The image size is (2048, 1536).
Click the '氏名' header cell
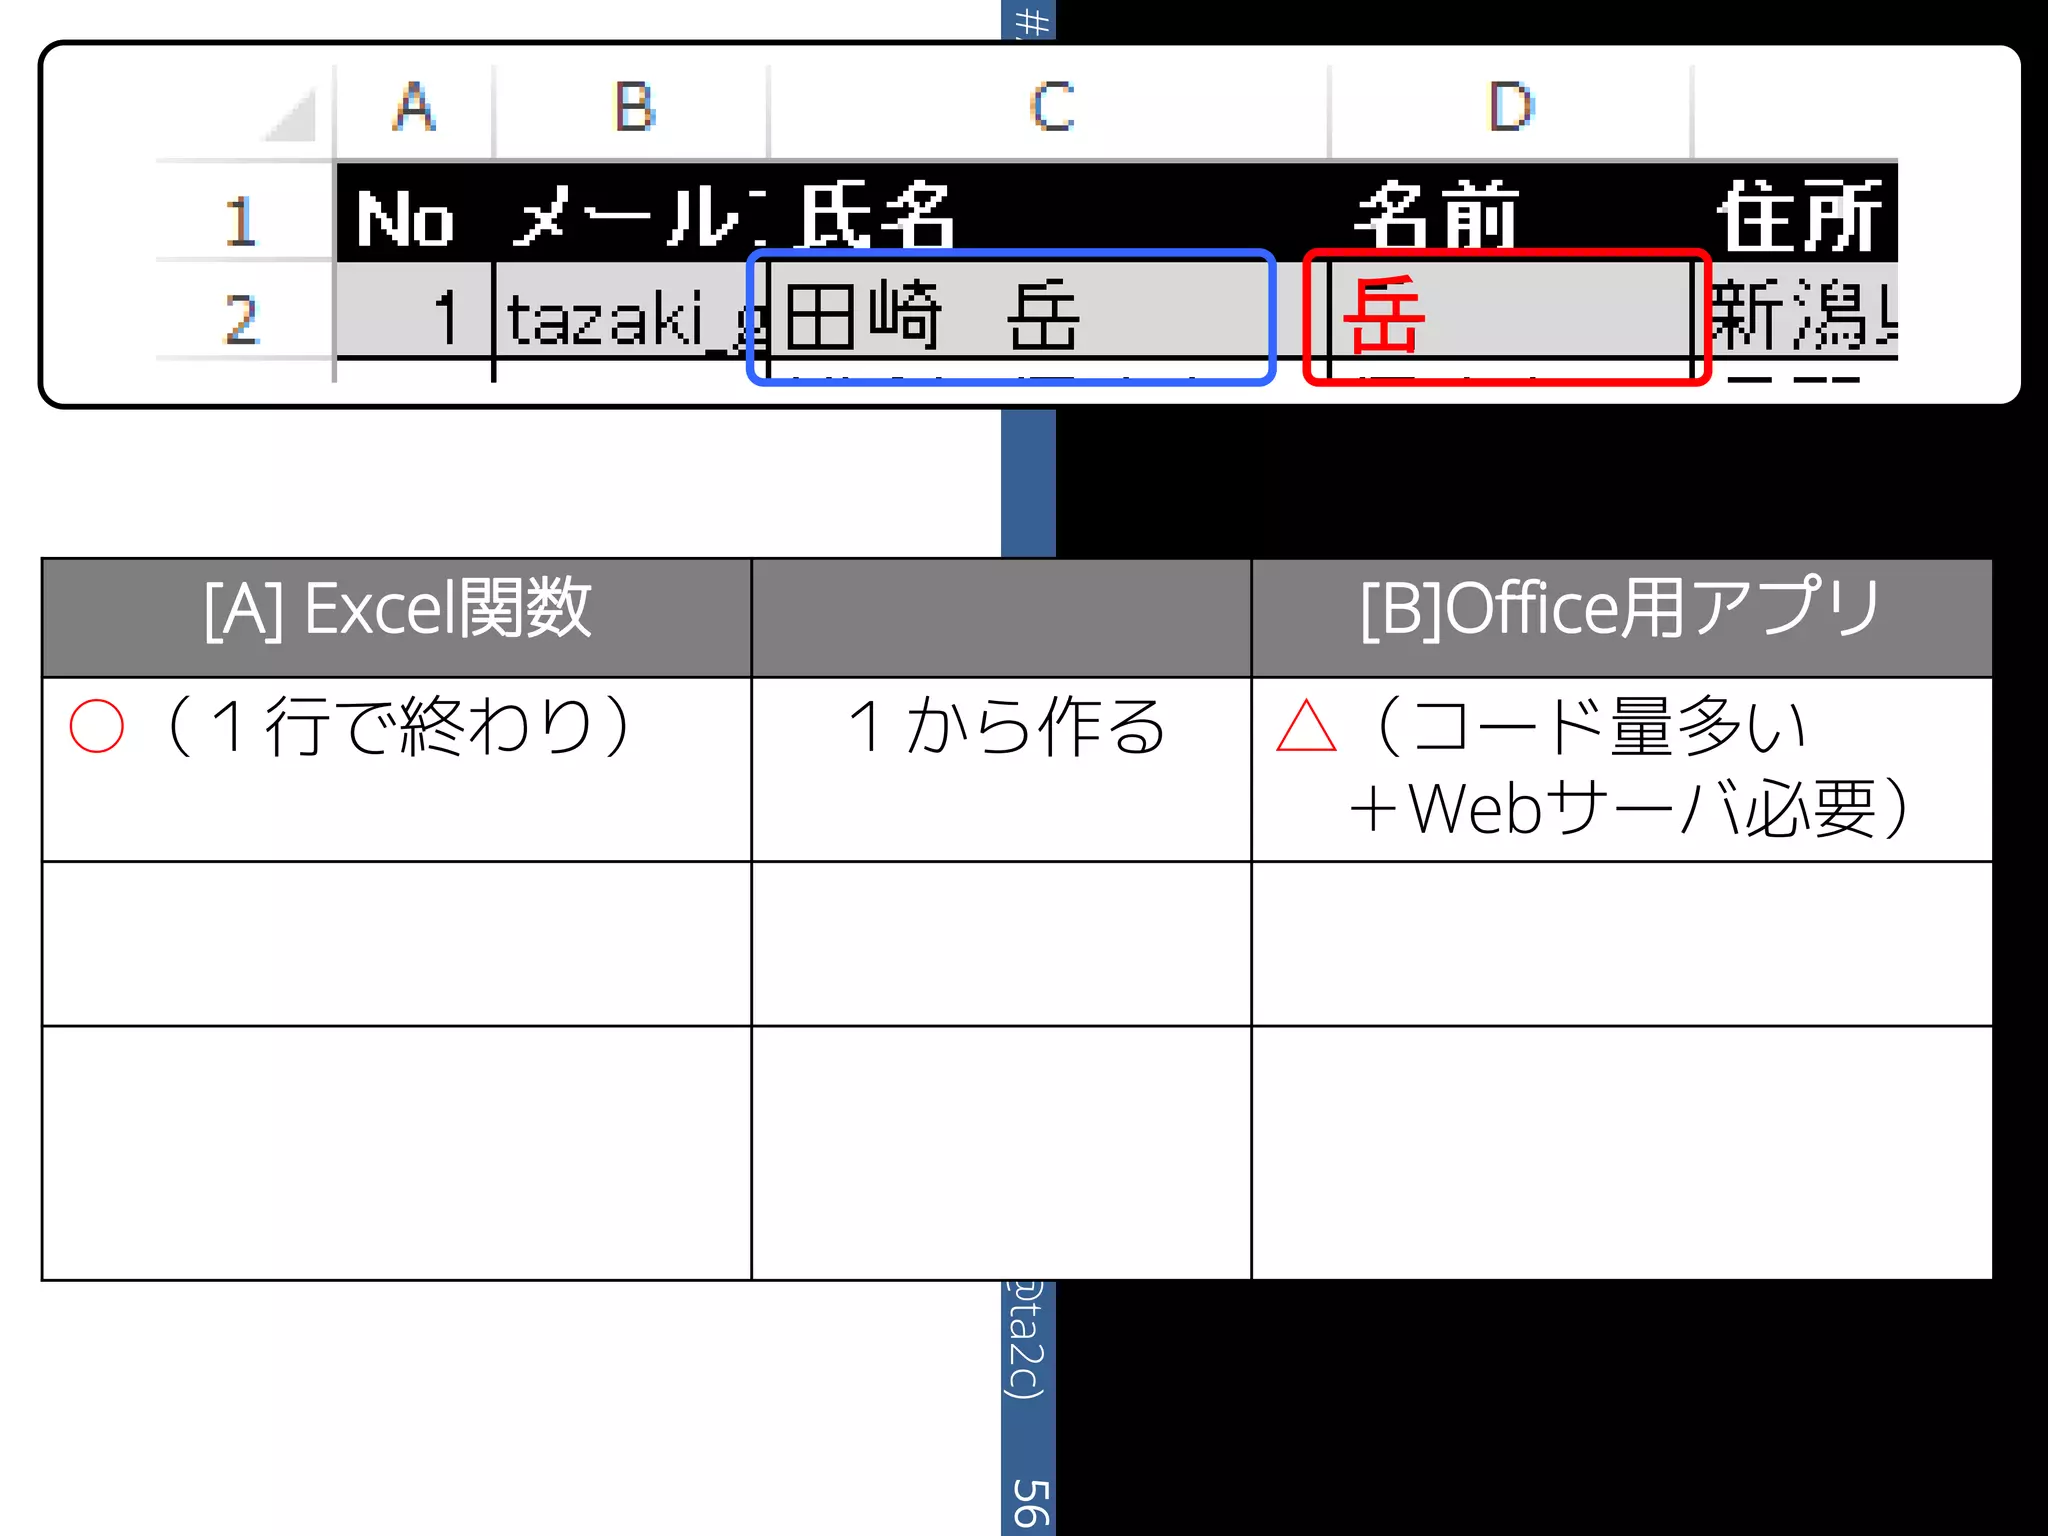point(1049,214)
